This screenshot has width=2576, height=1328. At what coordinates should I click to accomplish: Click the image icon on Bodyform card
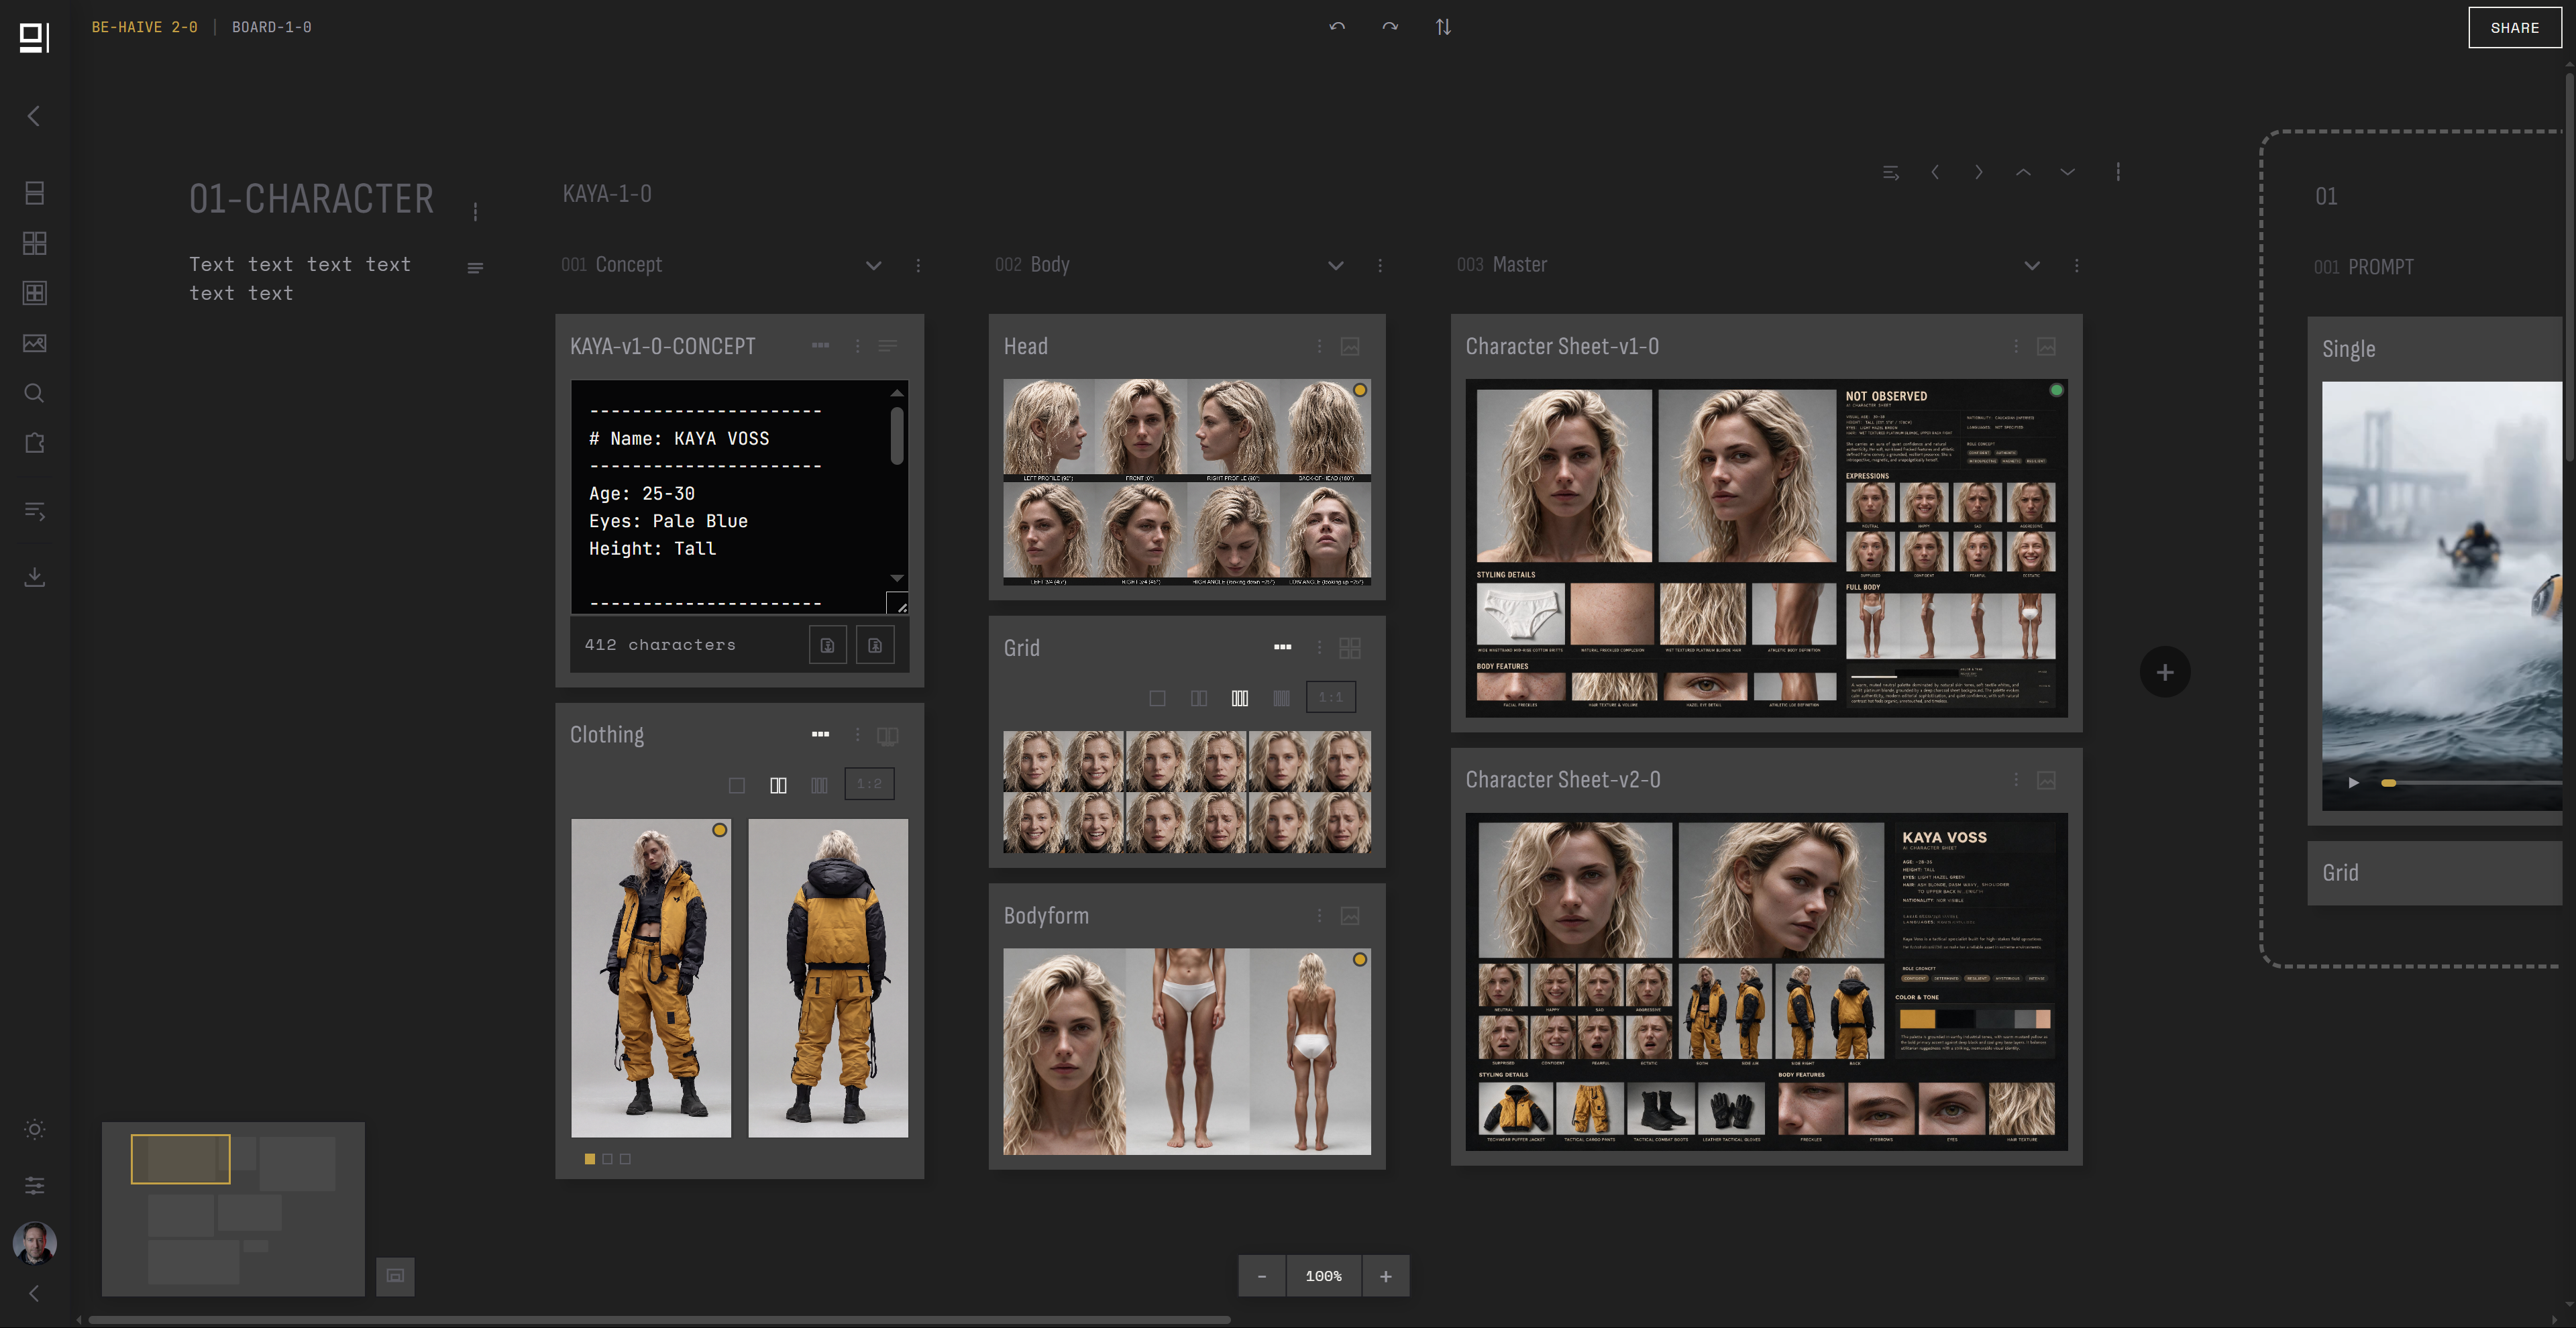tap(1350, 916)
